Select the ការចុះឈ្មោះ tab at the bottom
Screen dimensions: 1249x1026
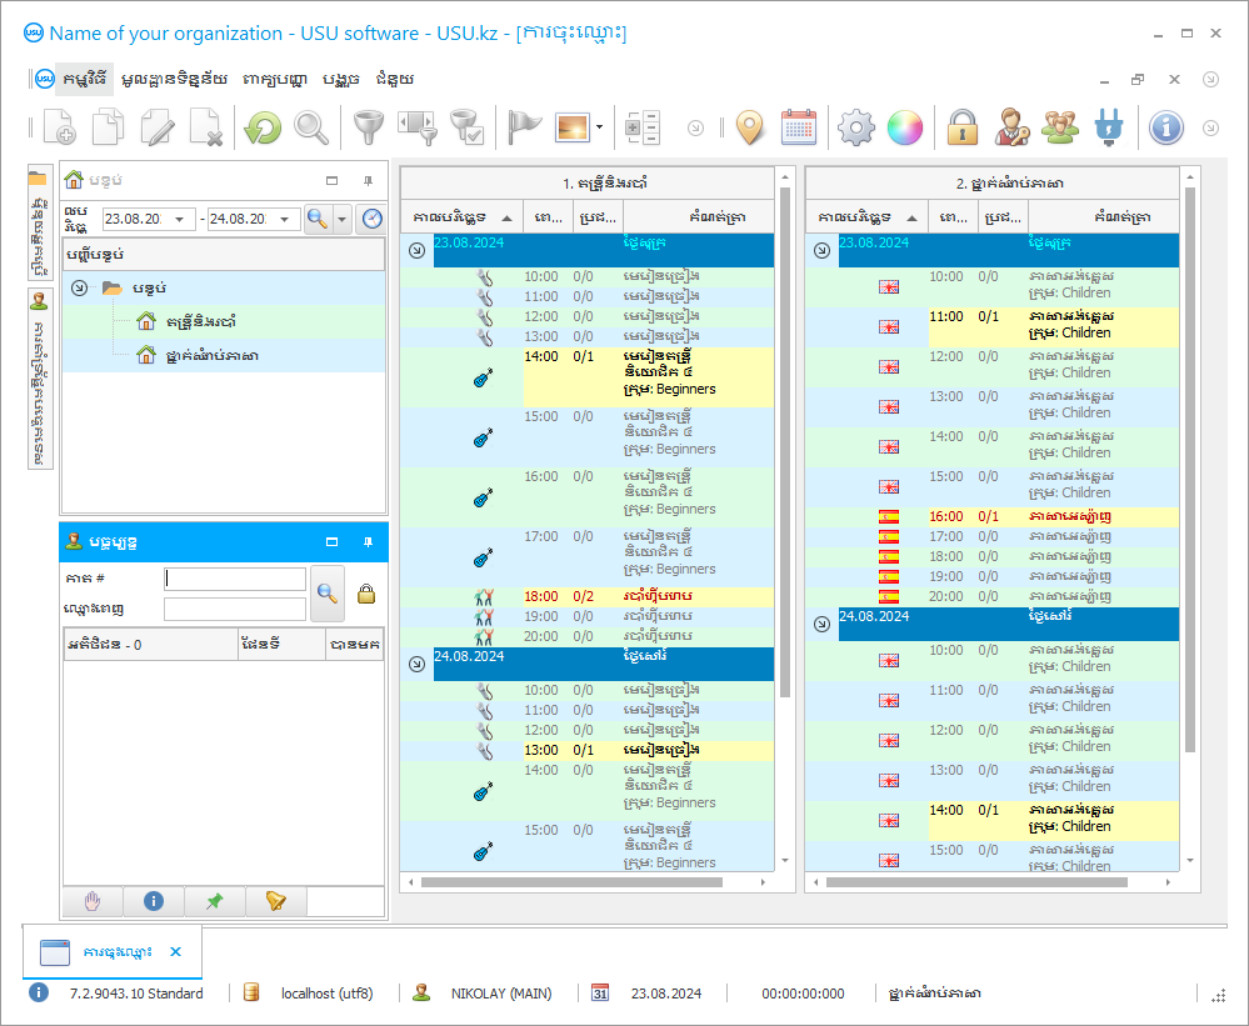pyautogui.click(x=116, y=952)
